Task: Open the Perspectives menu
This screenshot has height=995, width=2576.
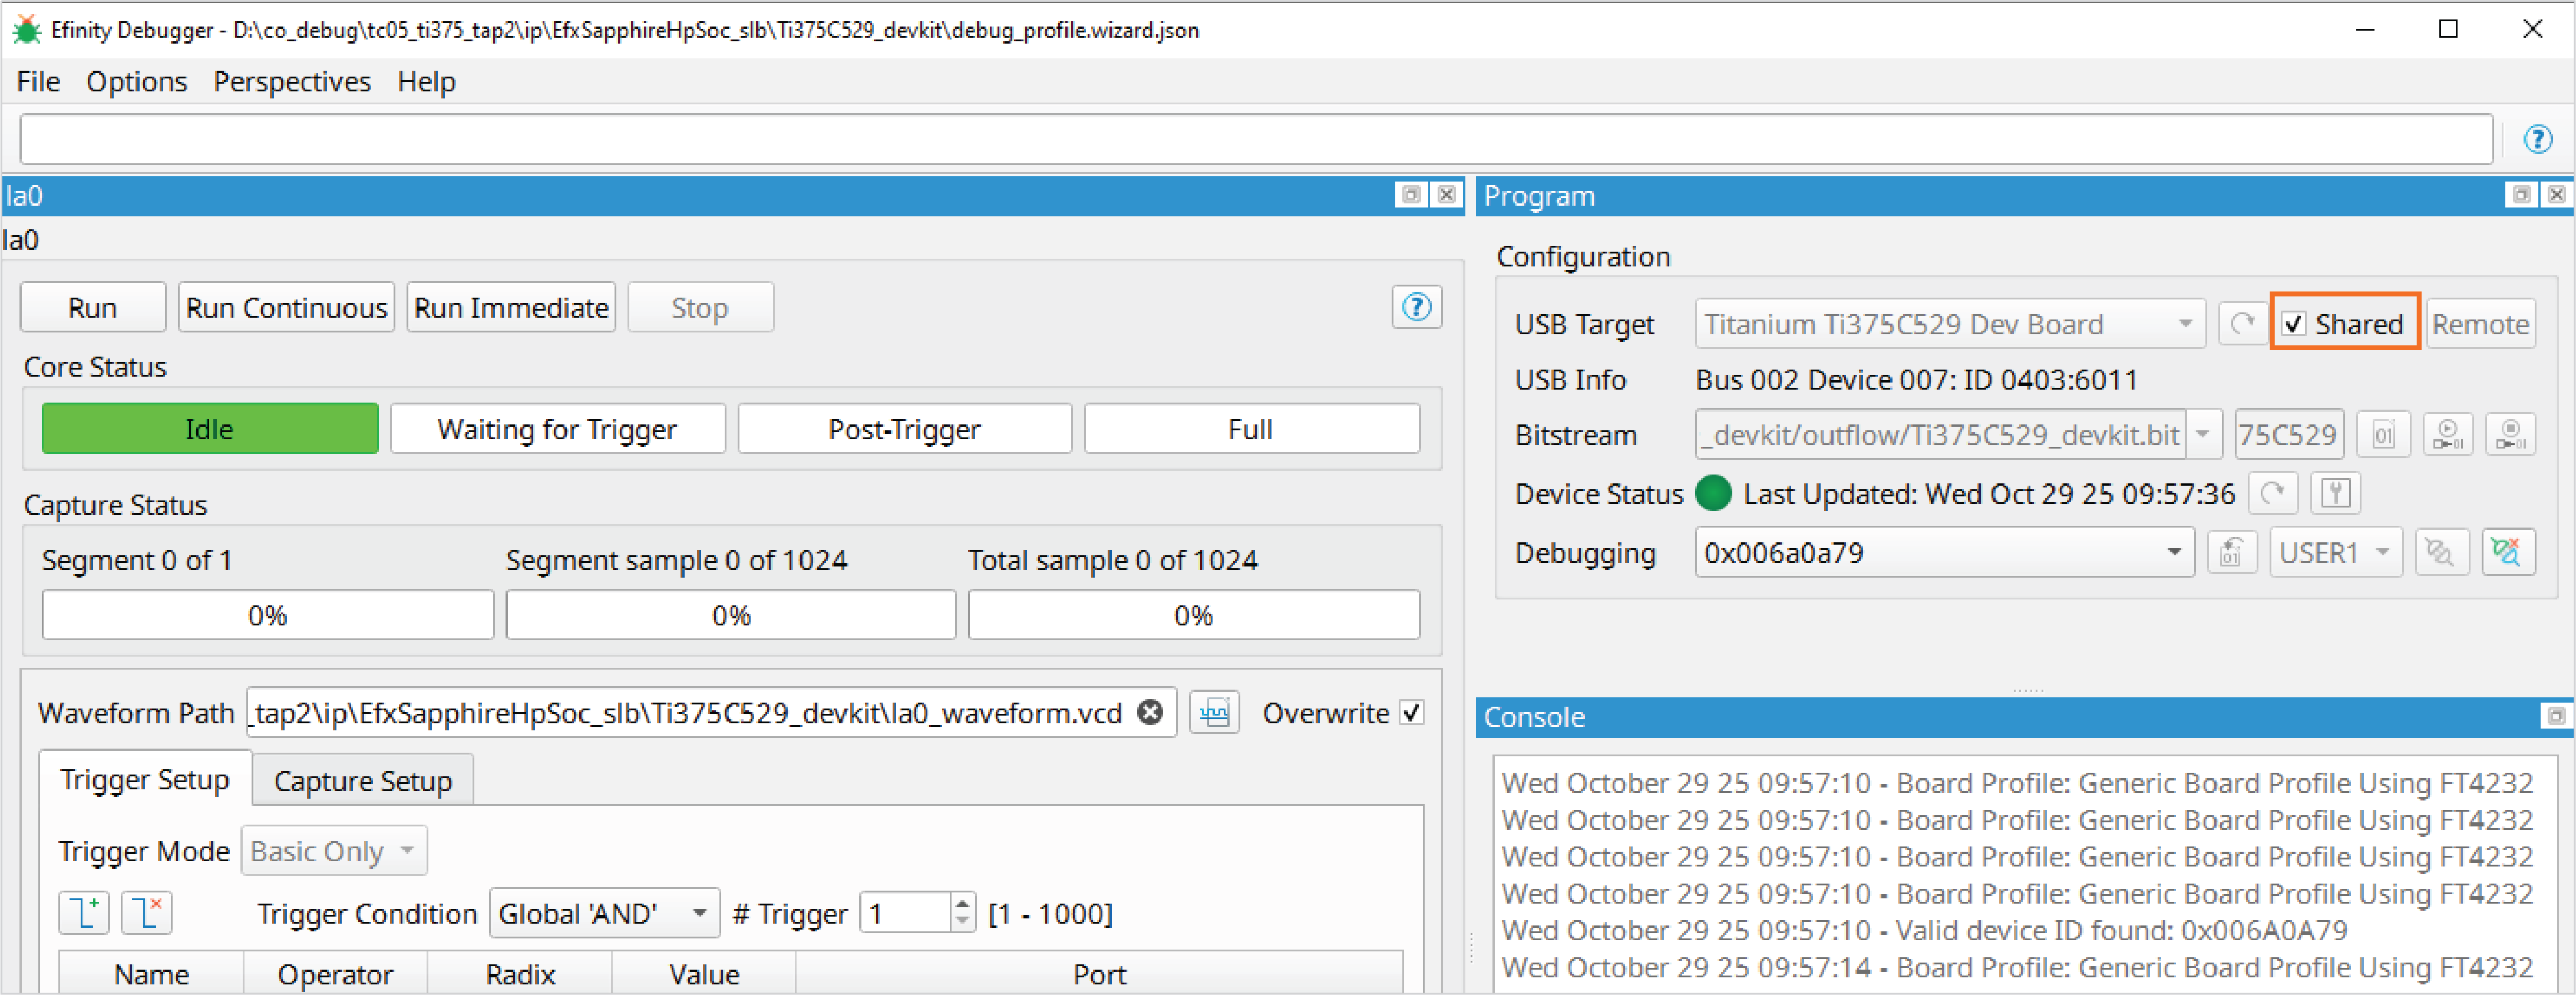Action: tap(292, 81)
